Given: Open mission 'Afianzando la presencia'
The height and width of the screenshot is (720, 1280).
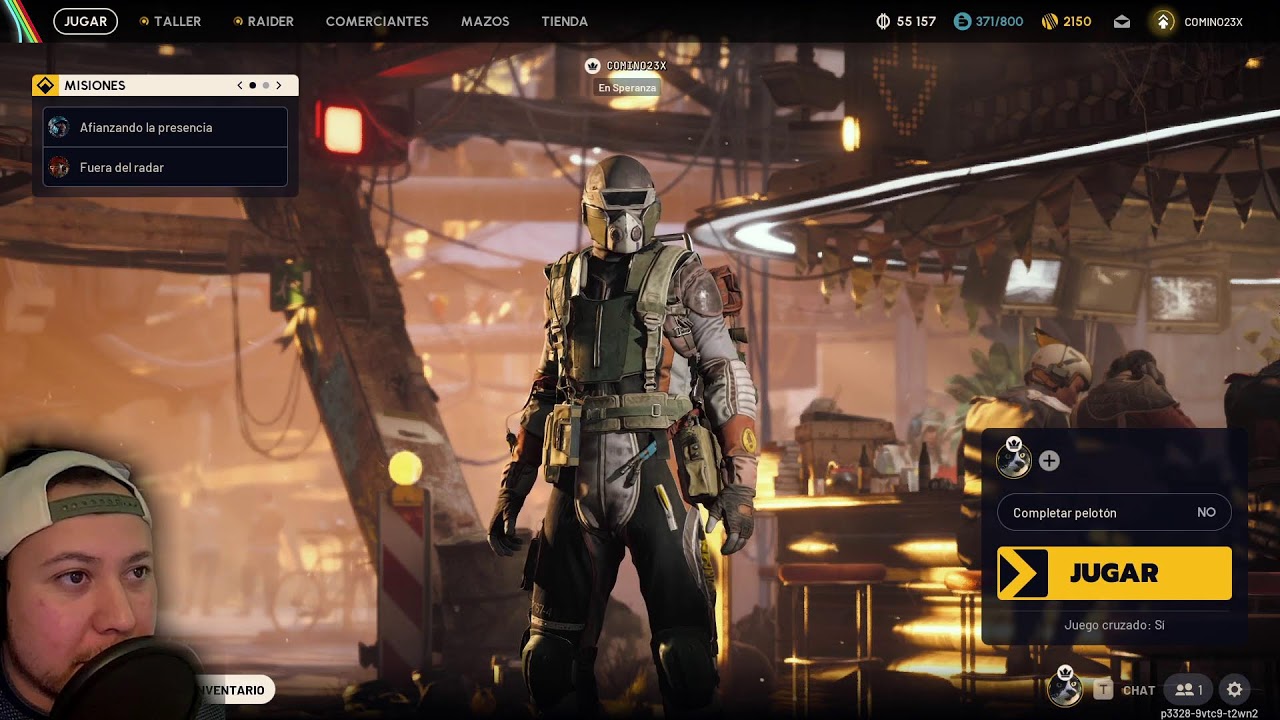Looking at the screenshot, I should tap(166, 127).
